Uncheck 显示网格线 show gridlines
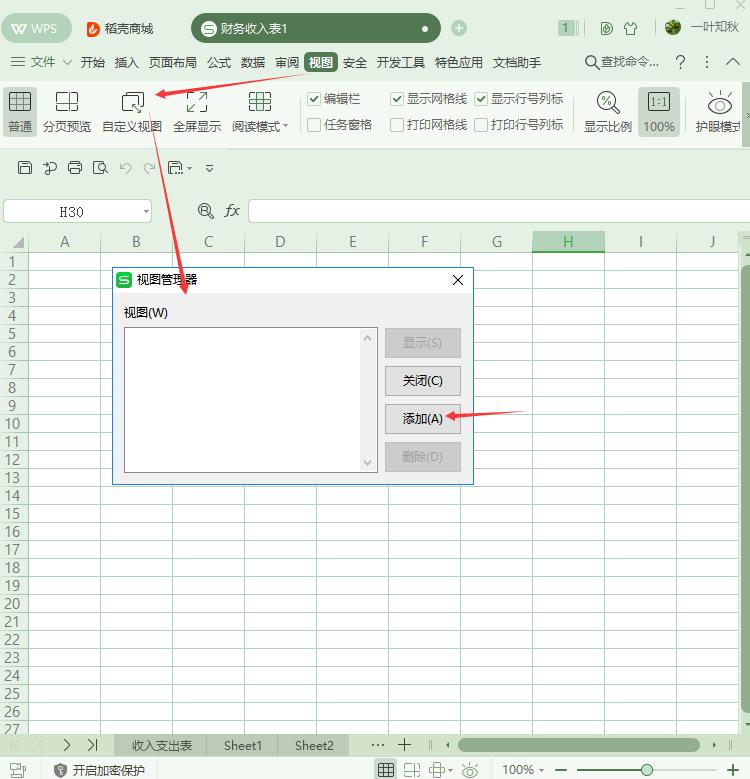 [x=396, y=99]
